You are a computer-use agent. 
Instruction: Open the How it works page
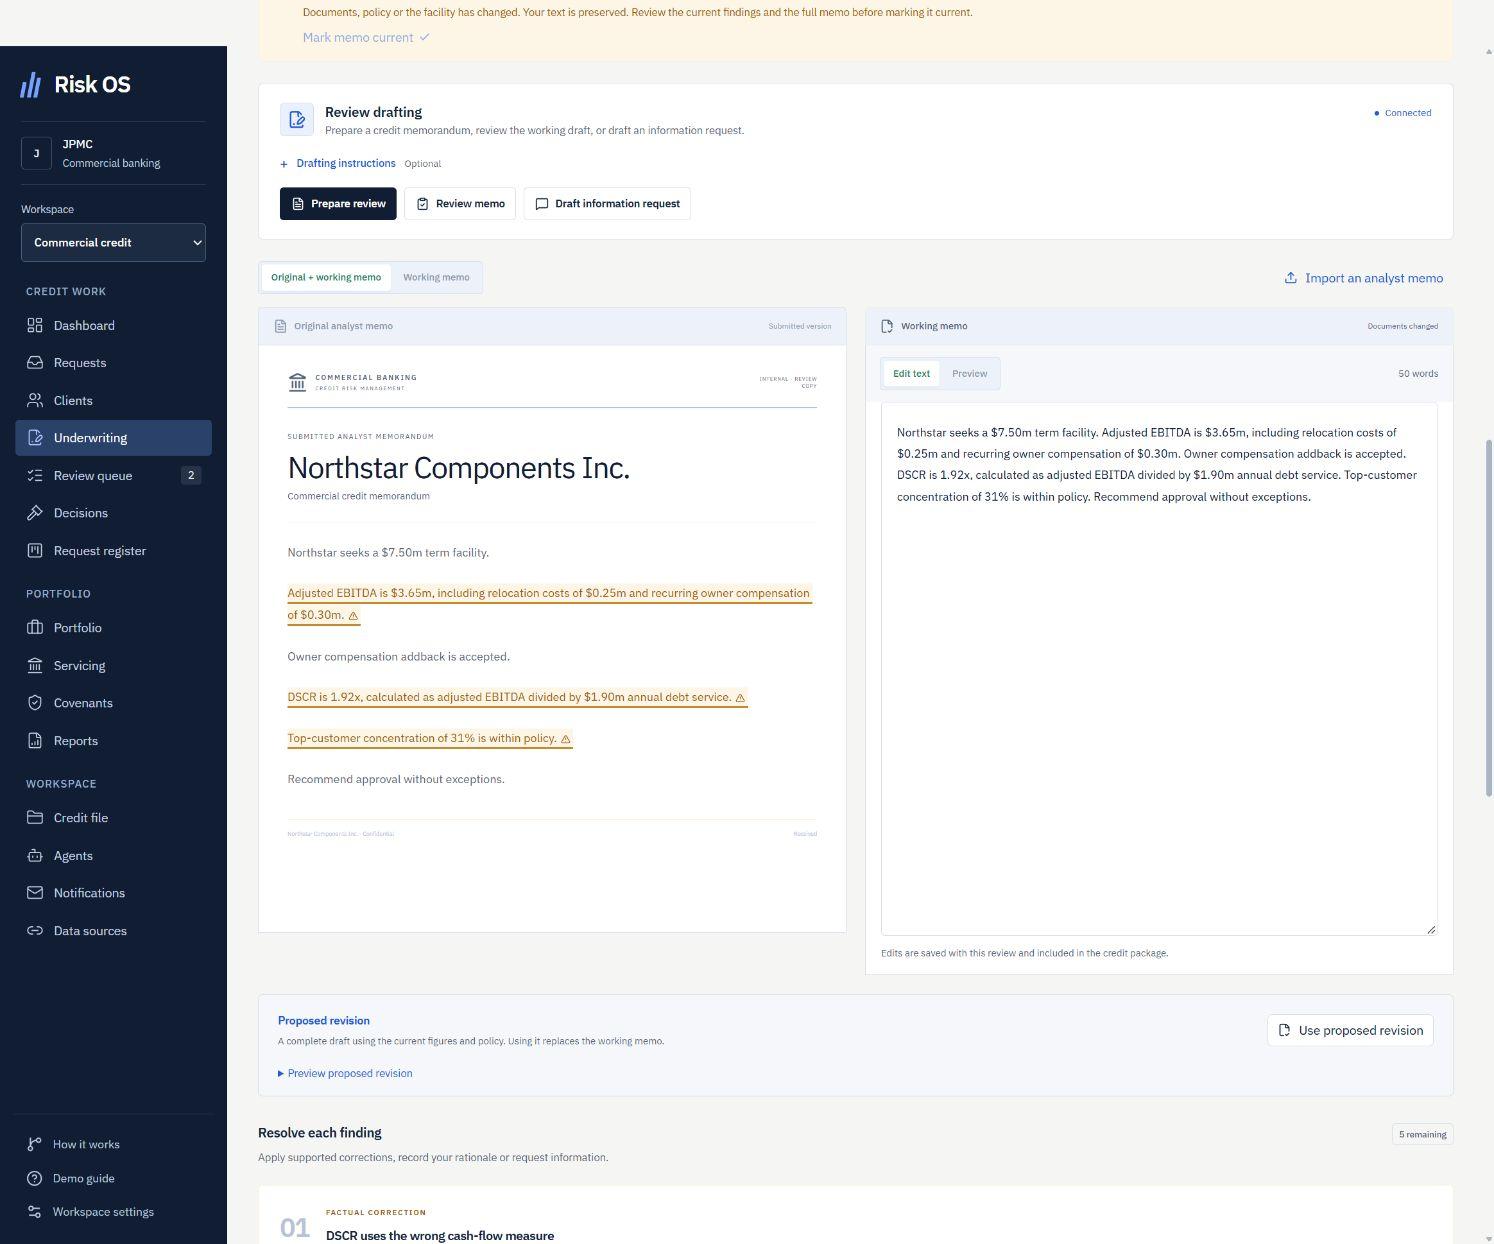[86, 1145]
